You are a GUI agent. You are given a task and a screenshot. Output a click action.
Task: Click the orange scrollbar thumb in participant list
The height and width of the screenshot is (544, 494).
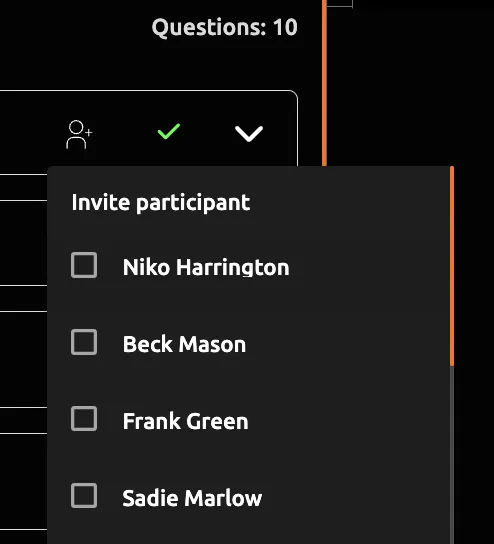tap(452, 266)
